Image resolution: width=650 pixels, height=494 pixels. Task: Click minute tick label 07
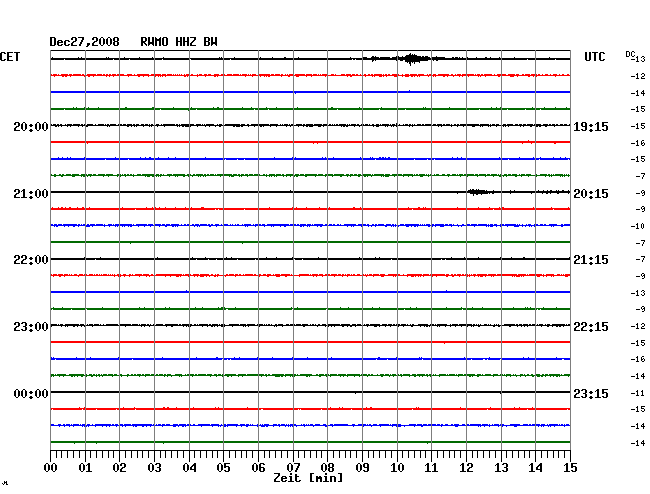coord(293,468)
